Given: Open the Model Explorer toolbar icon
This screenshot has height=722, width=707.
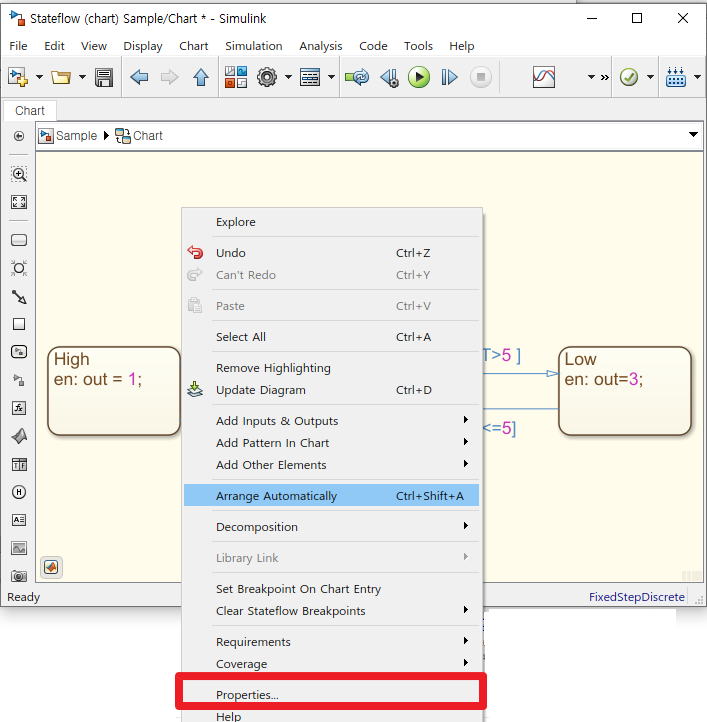Looking at the screenshot, I should [x=310, y=77].
